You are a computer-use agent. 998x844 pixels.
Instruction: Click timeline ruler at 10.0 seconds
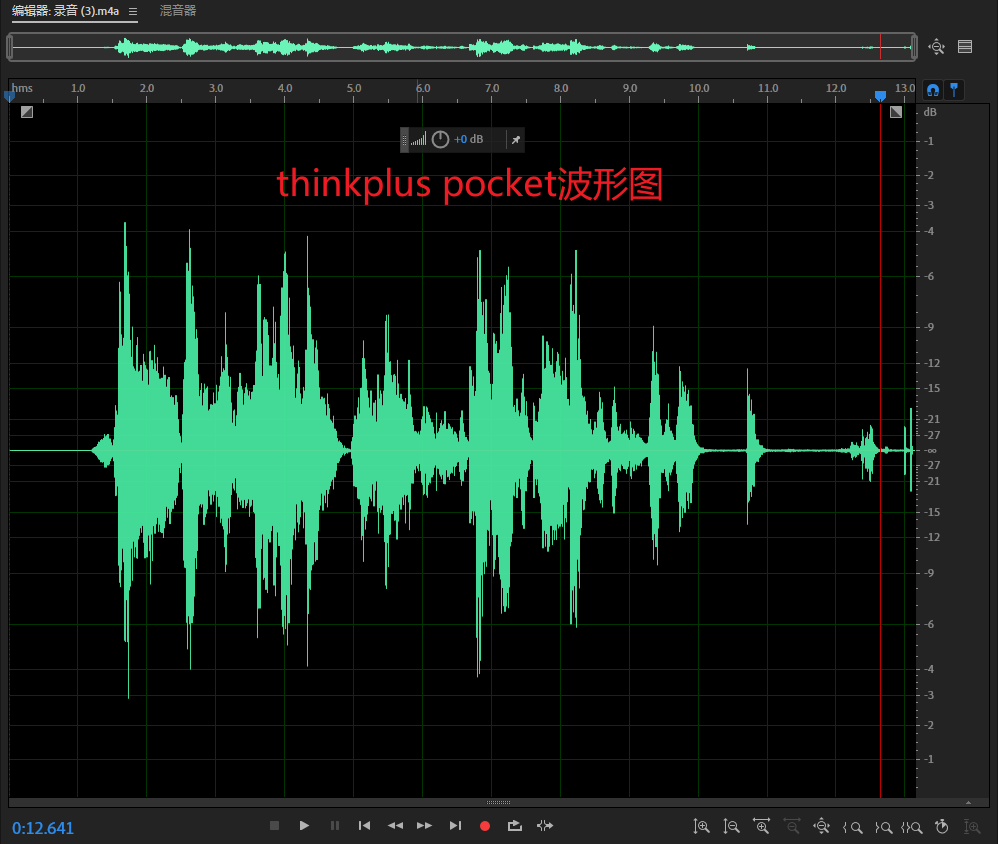tap(699, 88)
